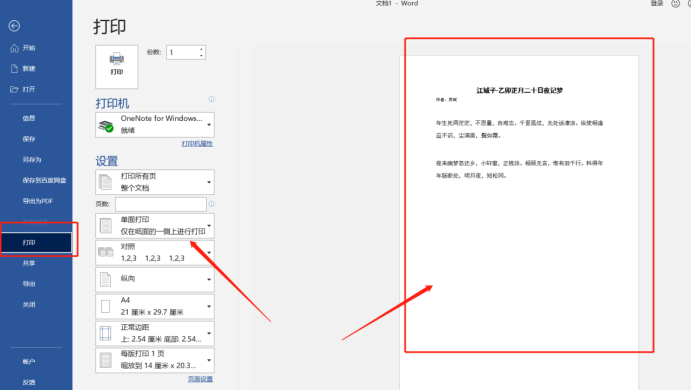Expand the 打印所有页 dropdown arrow
The width and height of the screenshot is (691, 390).
pyautogui.click(x=209, y=182)
